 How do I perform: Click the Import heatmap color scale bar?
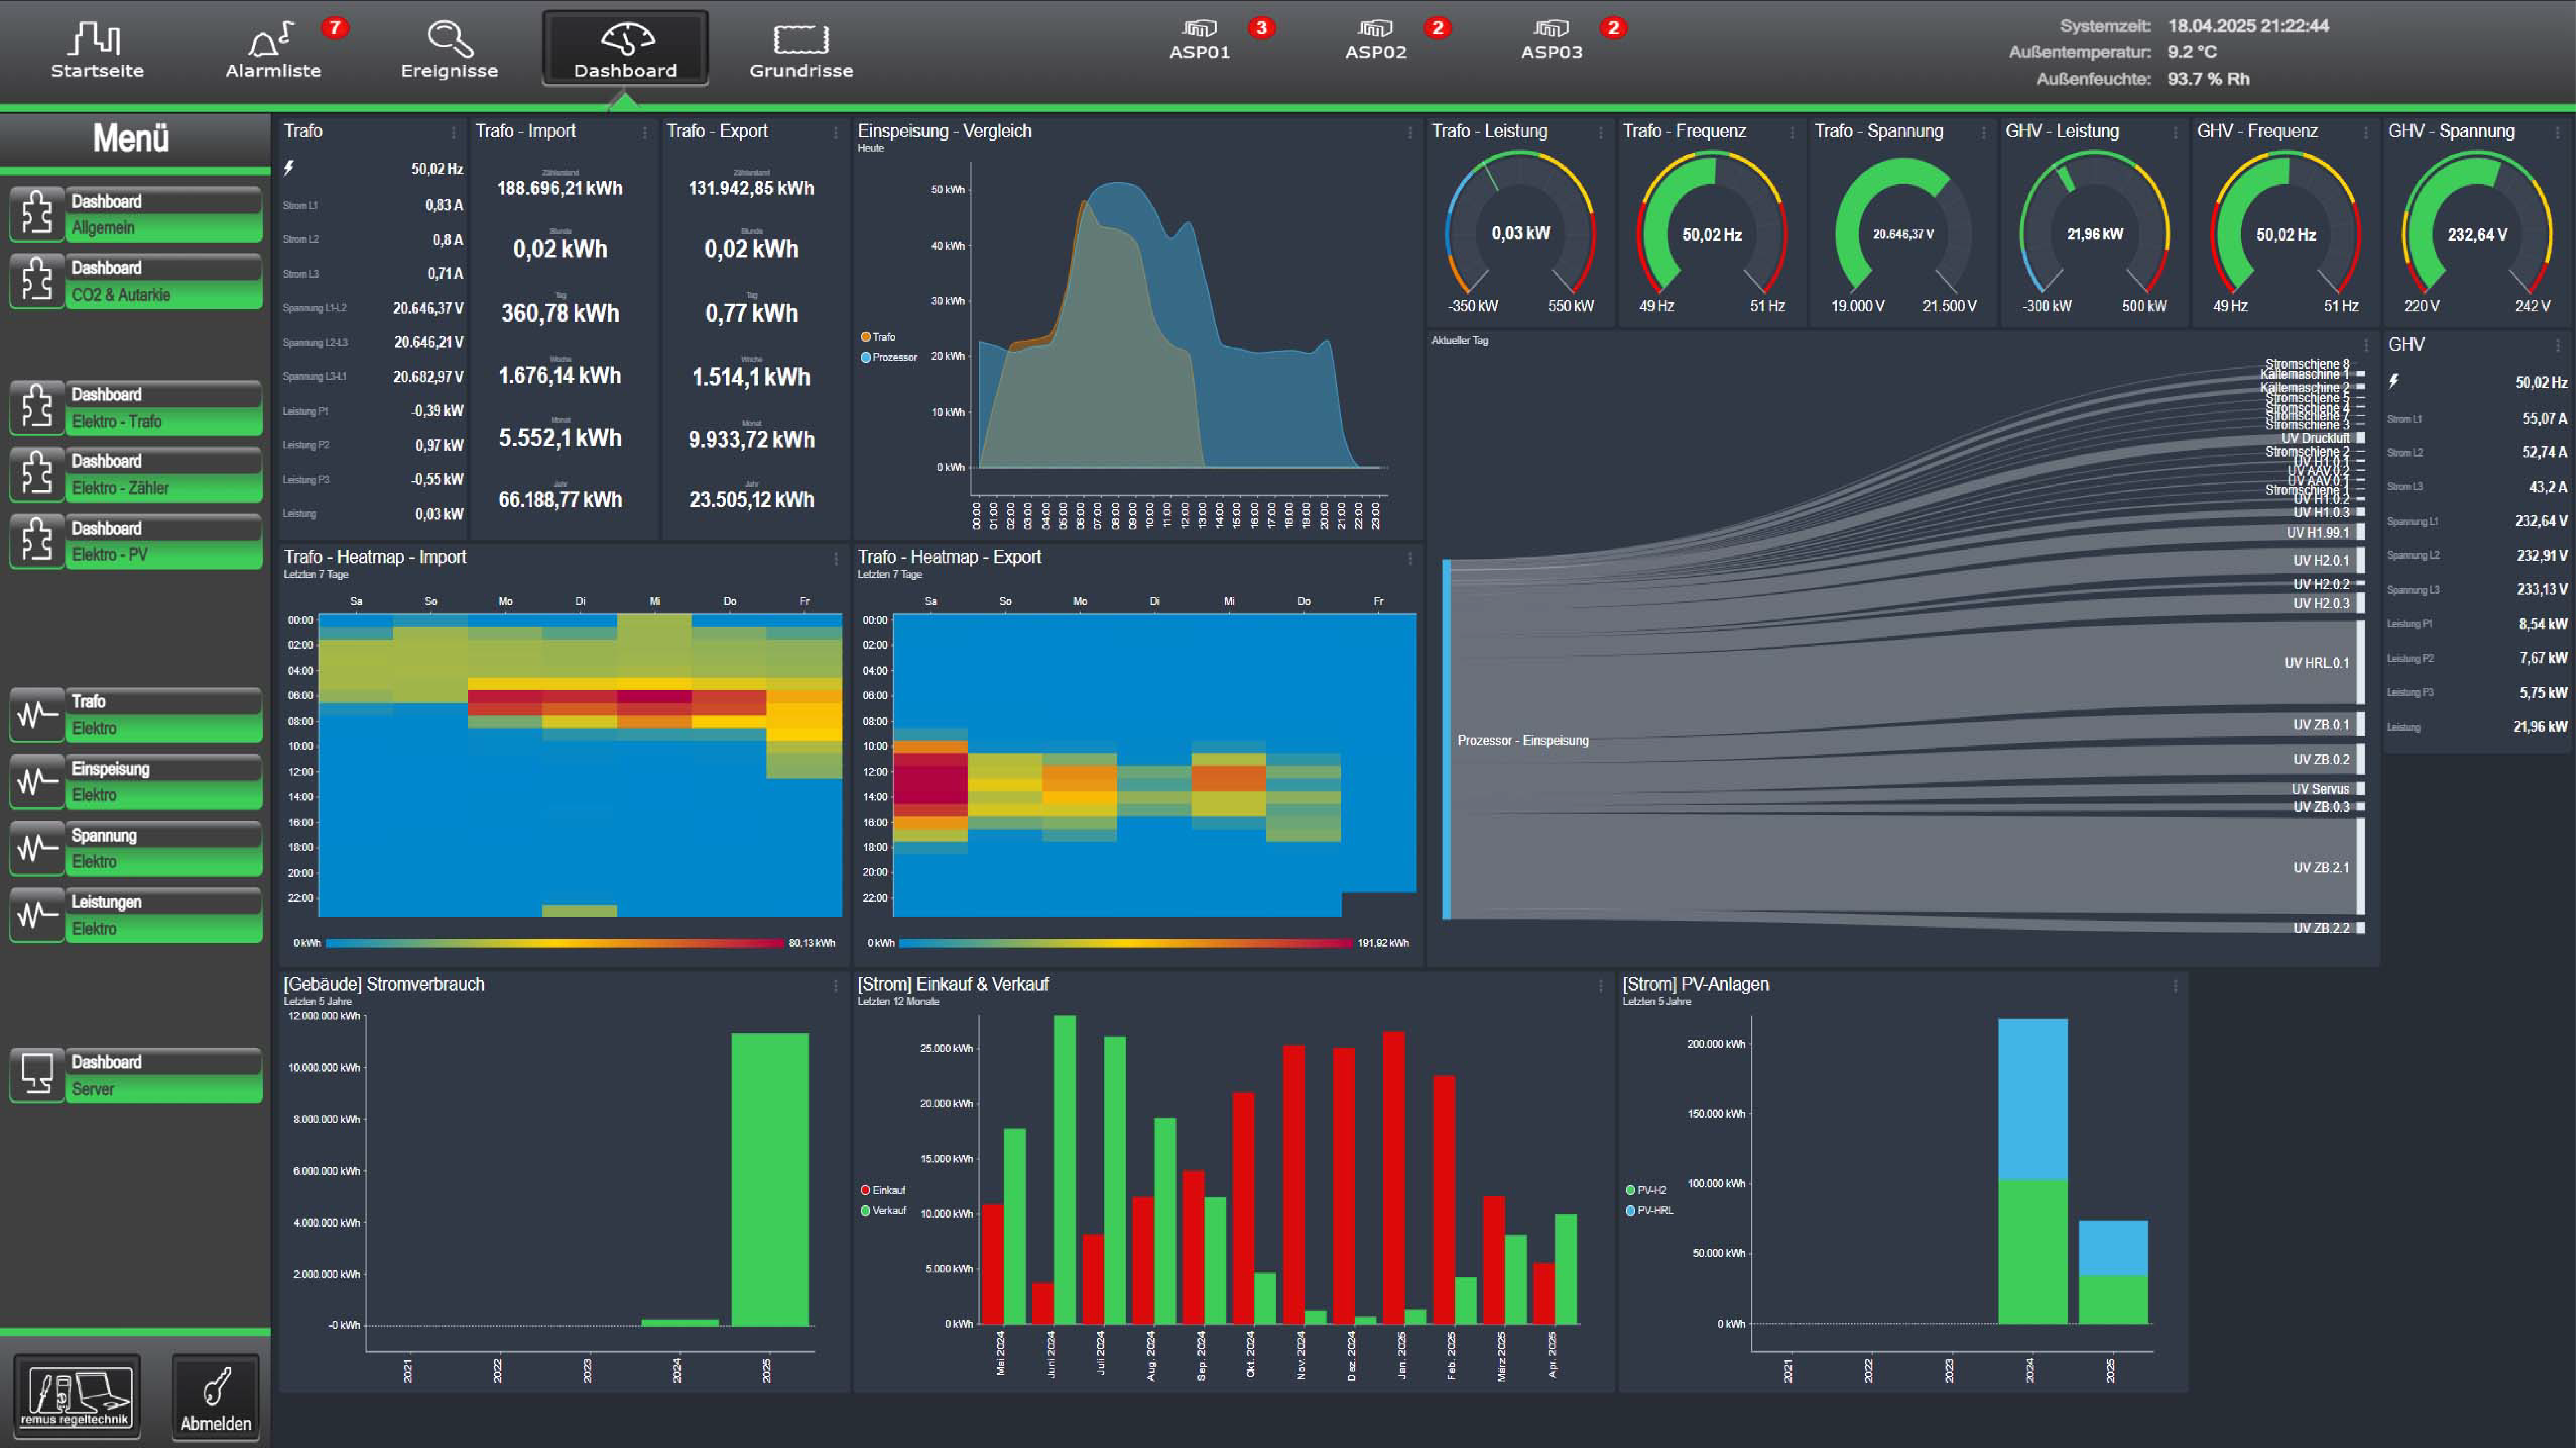(x=555, y=943)
